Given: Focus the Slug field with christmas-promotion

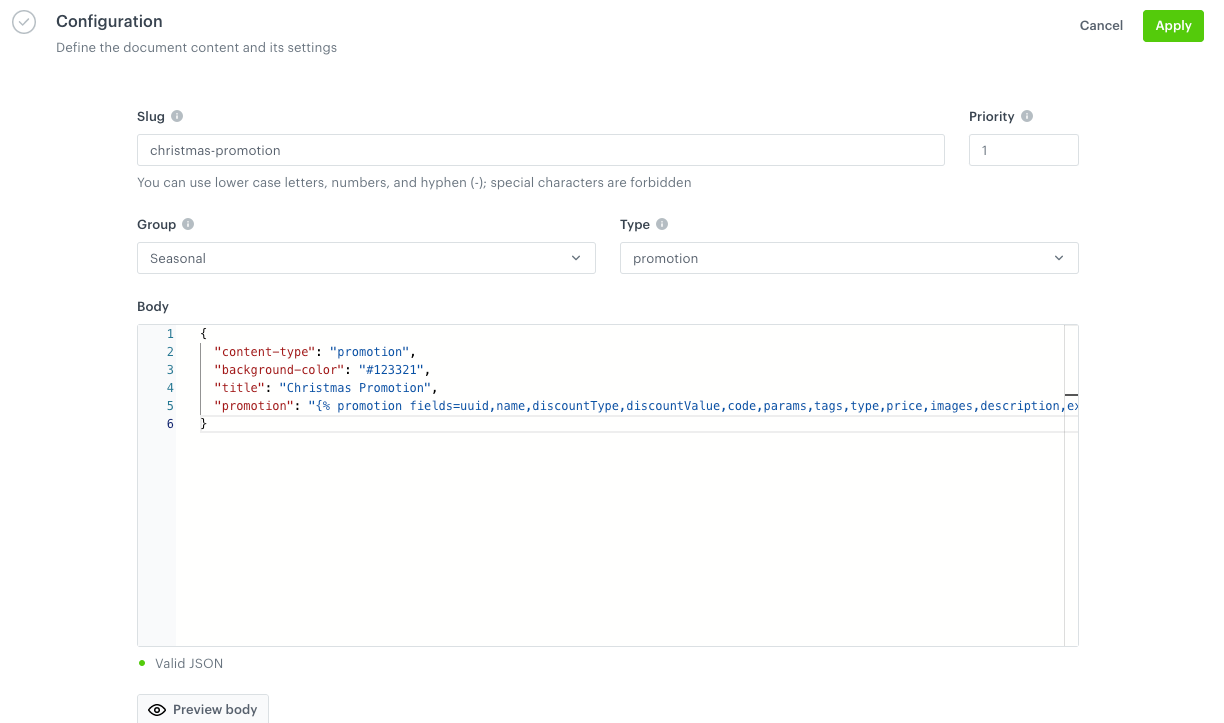Looking at the screenshot, I should click(540, 150).
